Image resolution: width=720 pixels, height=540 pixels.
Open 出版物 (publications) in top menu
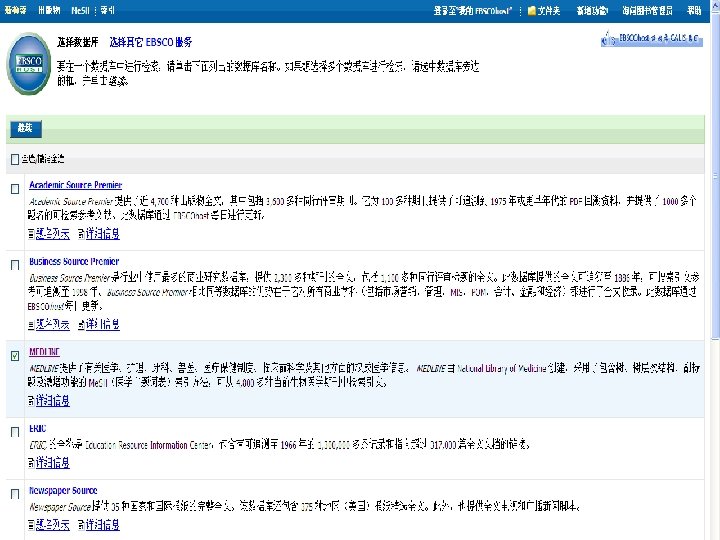tap(49, 10)
